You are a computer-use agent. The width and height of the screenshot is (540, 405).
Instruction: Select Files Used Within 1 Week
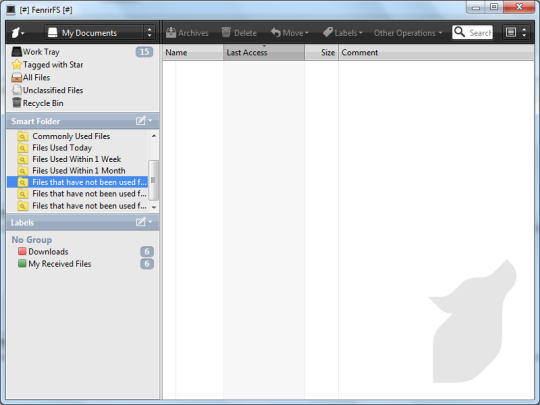click(x=76, y=159)
